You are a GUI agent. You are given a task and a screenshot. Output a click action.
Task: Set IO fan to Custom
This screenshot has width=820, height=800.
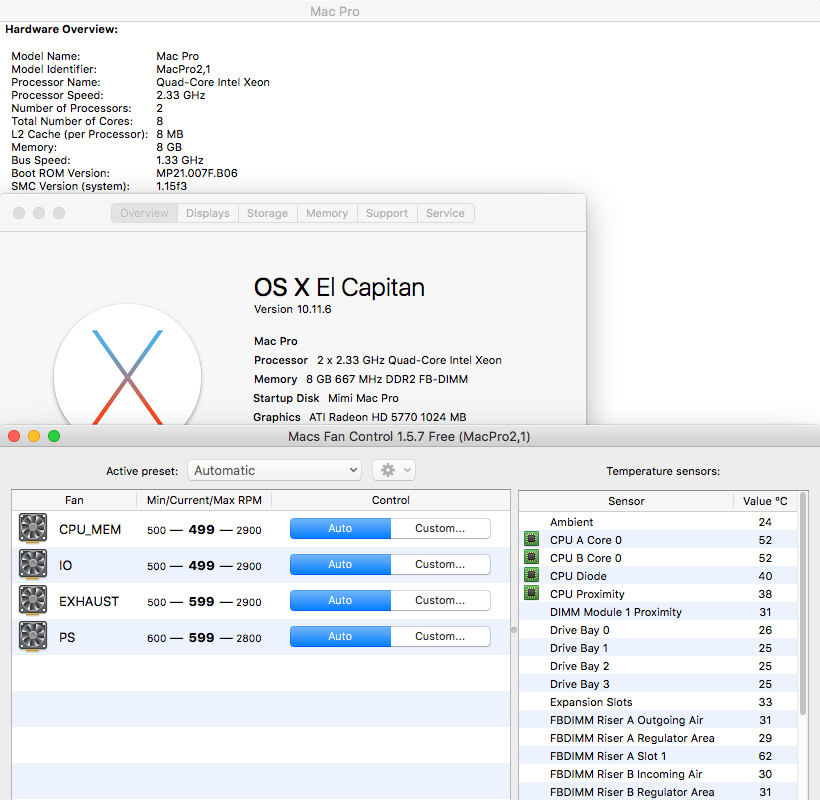coord(440,564)
